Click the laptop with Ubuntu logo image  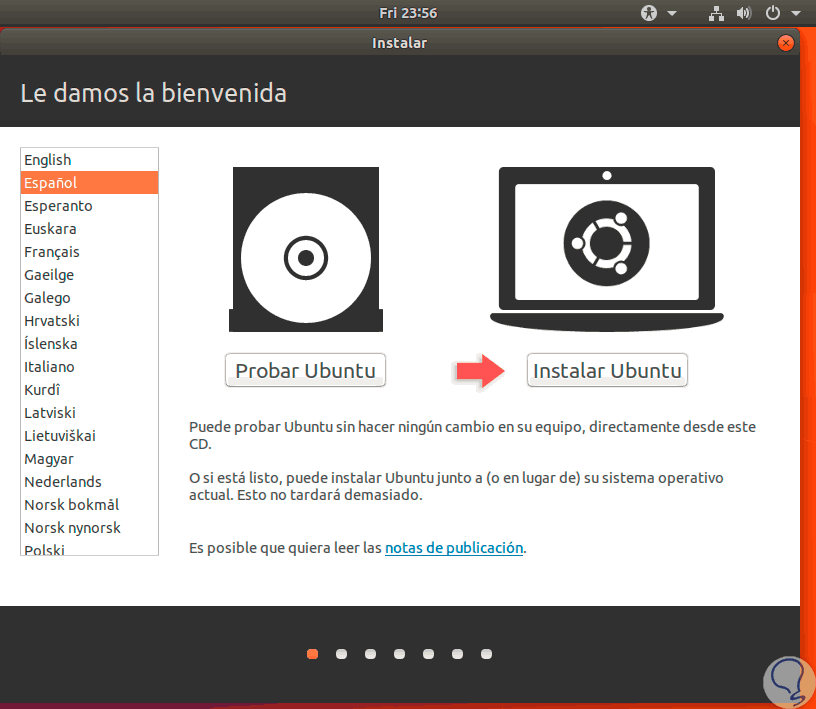607,249
